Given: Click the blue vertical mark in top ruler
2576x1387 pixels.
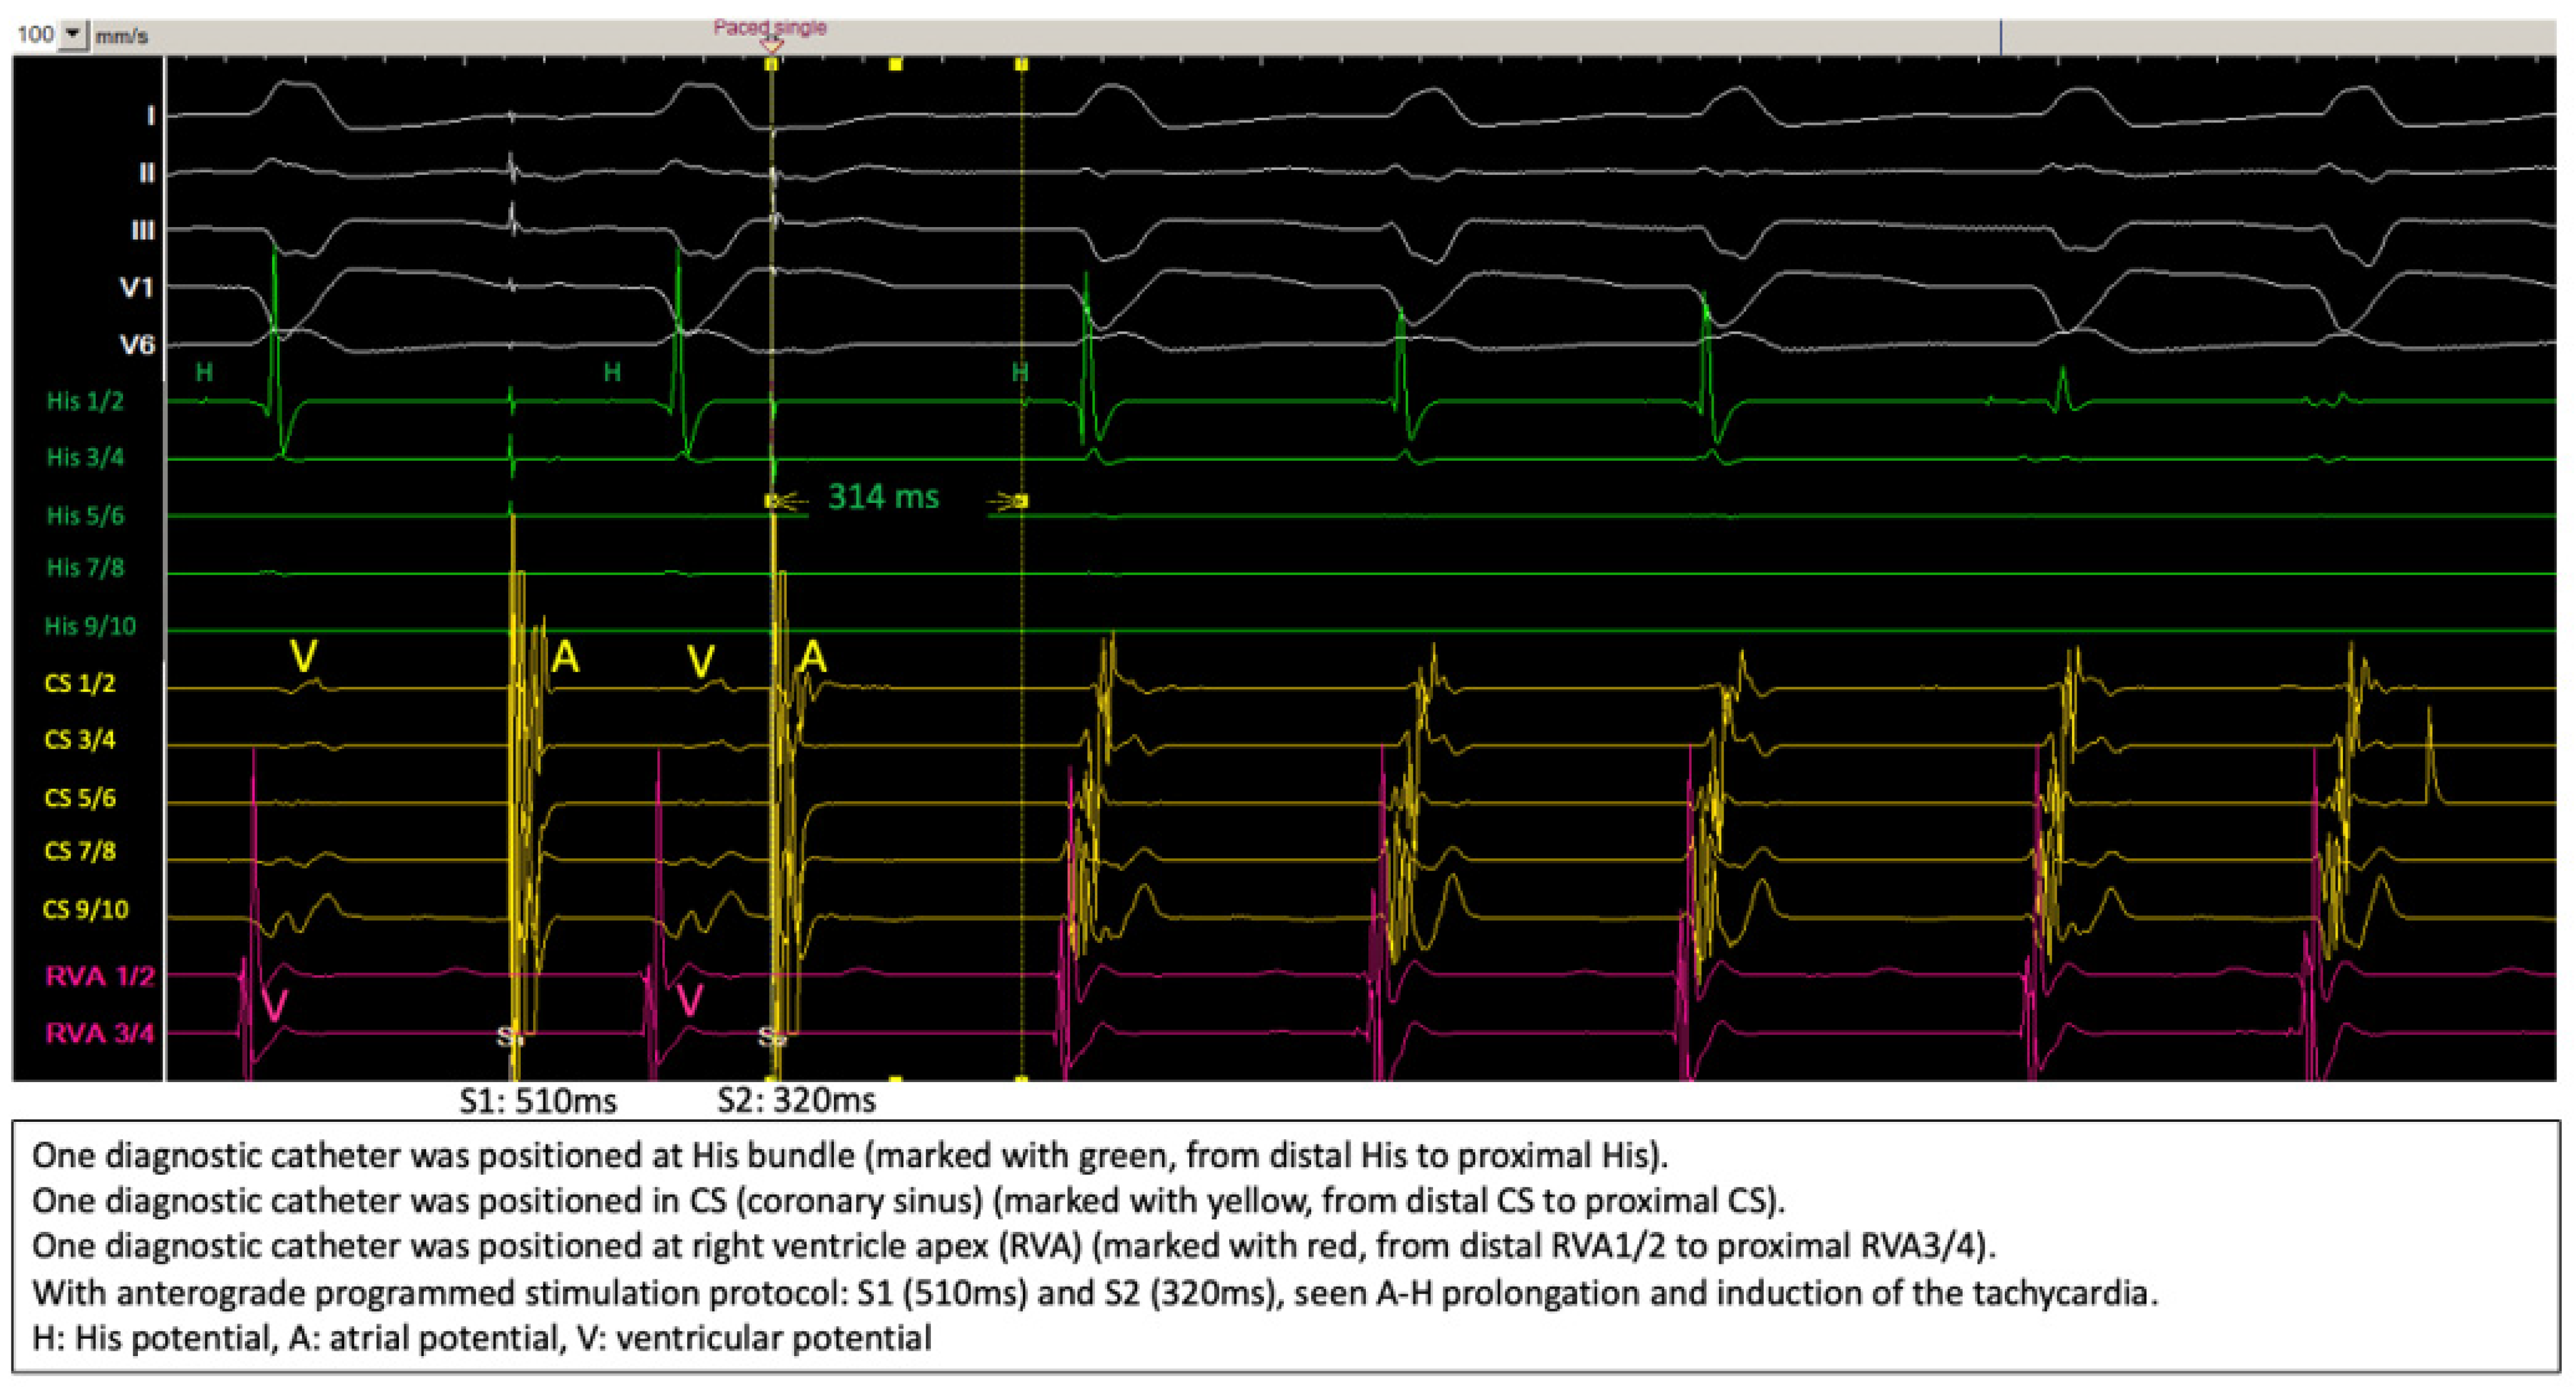Looking at the screenshot, I should pyautogui.click(x=2001, y=37).
